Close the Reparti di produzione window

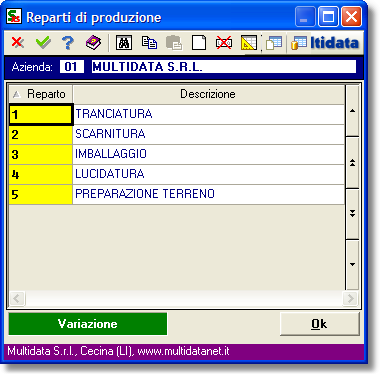[x=351, y=17]
